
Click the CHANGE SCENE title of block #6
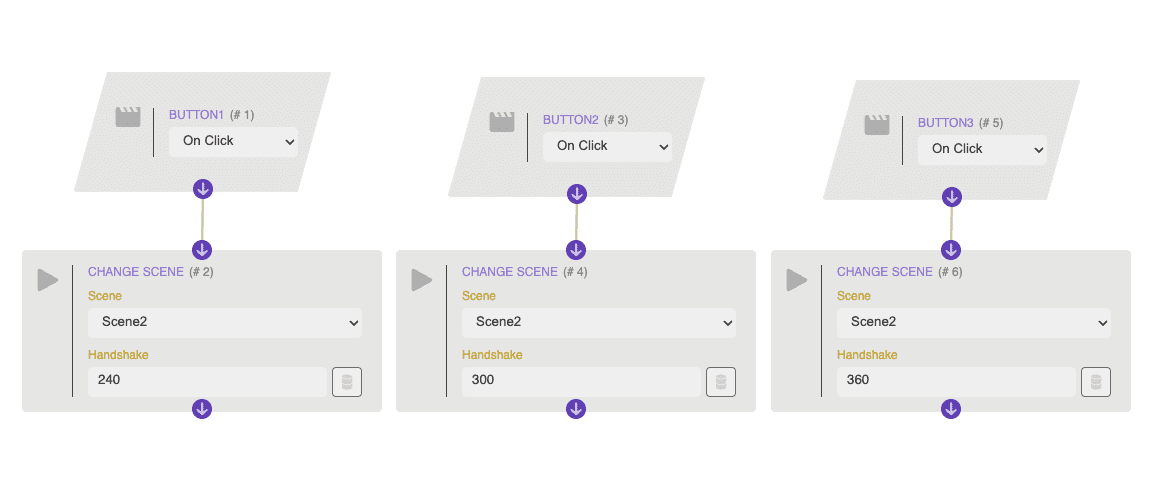click(884, 272)
